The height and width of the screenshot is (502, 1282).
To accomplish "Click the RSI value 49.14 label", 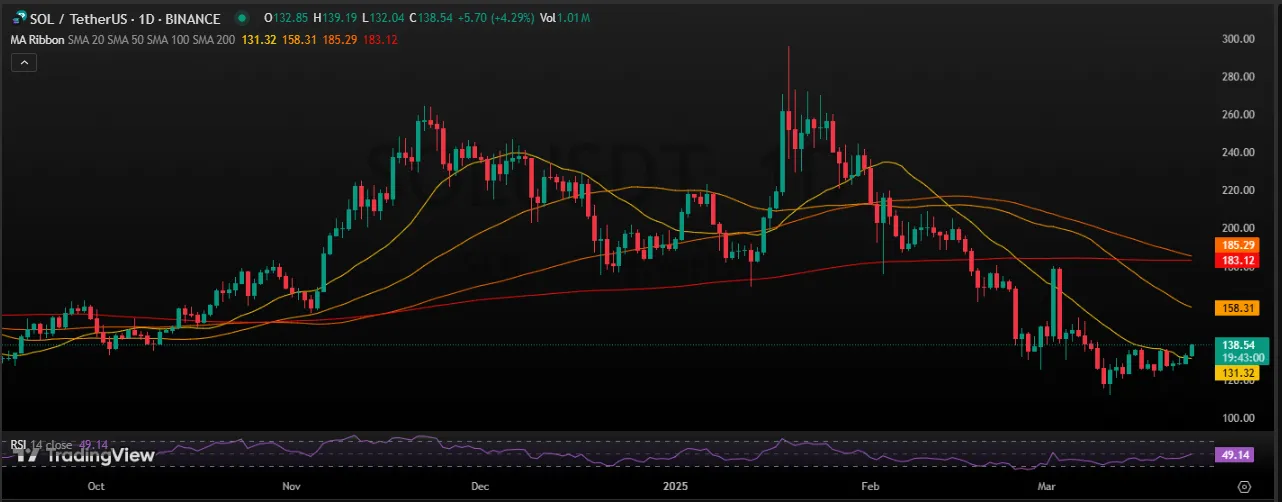I will coord(1231,455).
